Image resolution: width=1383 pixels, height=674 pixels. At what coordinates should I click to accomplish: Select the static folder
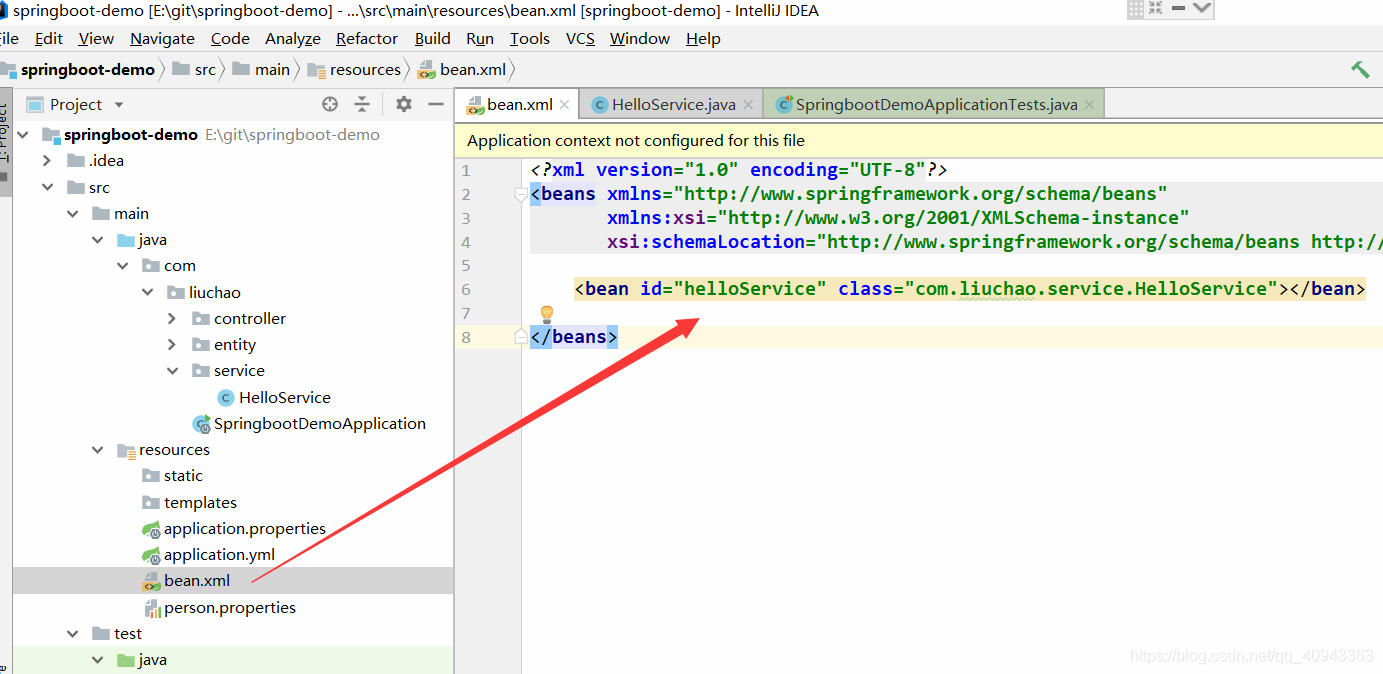183,476
